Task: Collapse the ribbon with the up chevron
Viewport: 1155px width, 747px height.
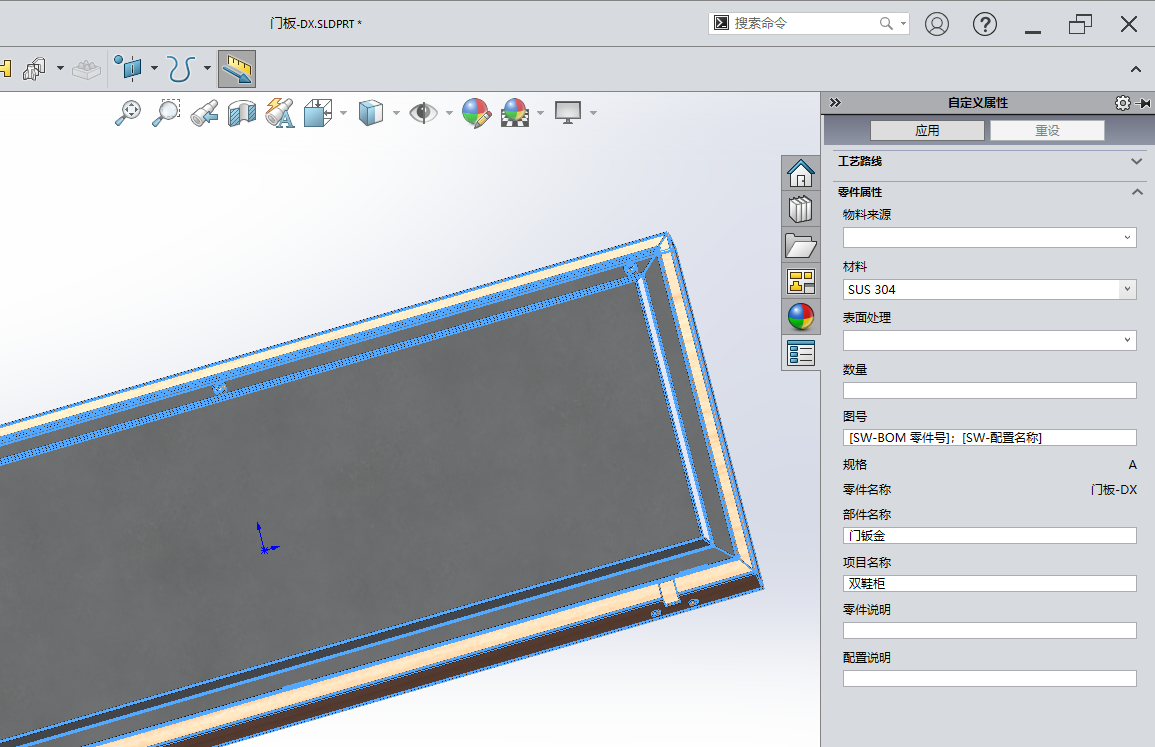Action: 1136,69
